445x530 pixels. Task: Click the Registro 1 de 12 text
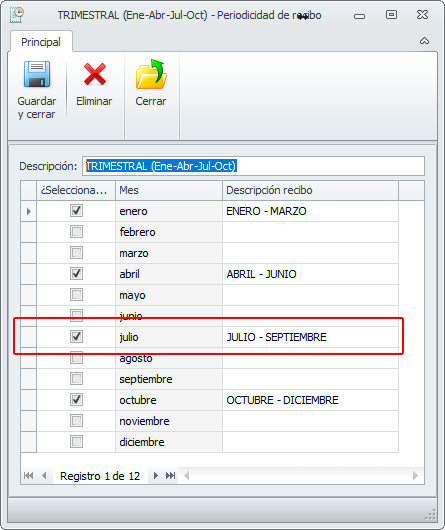pos(100,476)
